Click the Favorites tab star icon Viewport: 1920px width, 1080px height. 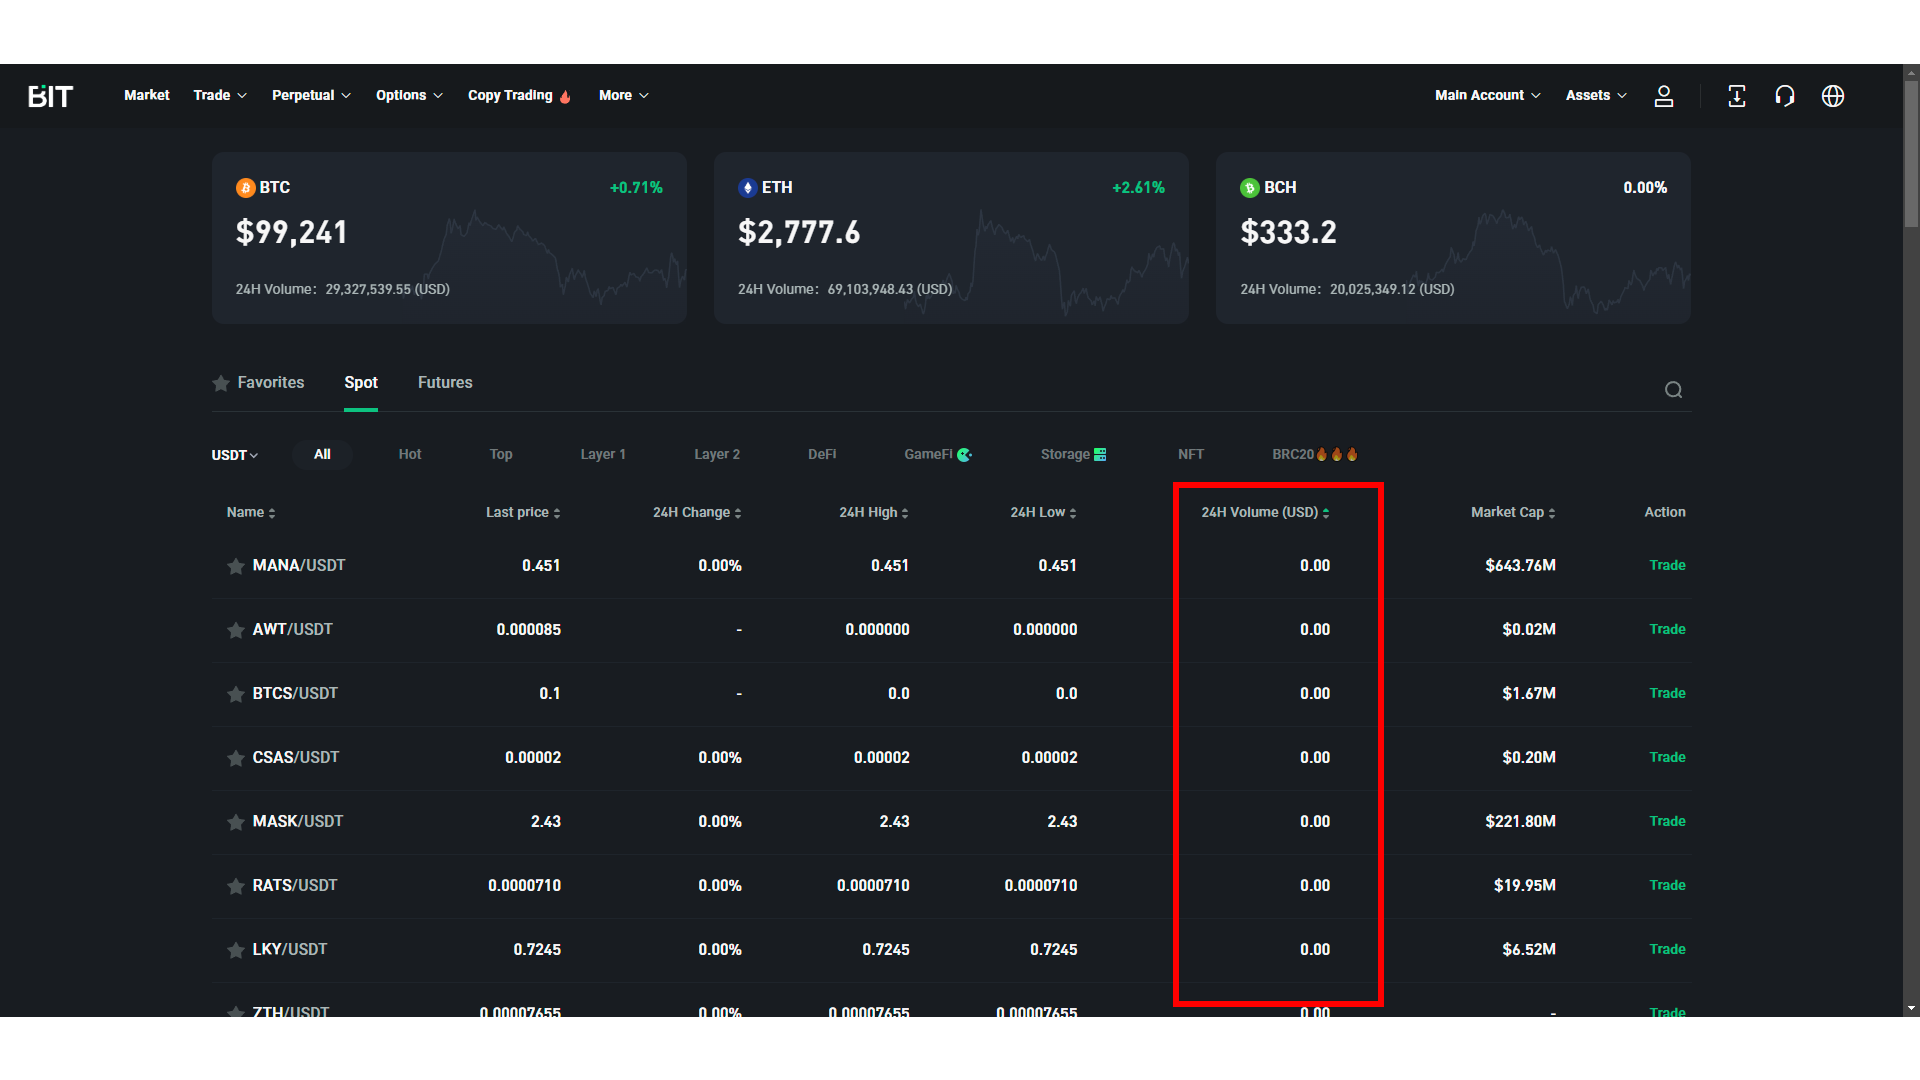click(x=221, y=383)
